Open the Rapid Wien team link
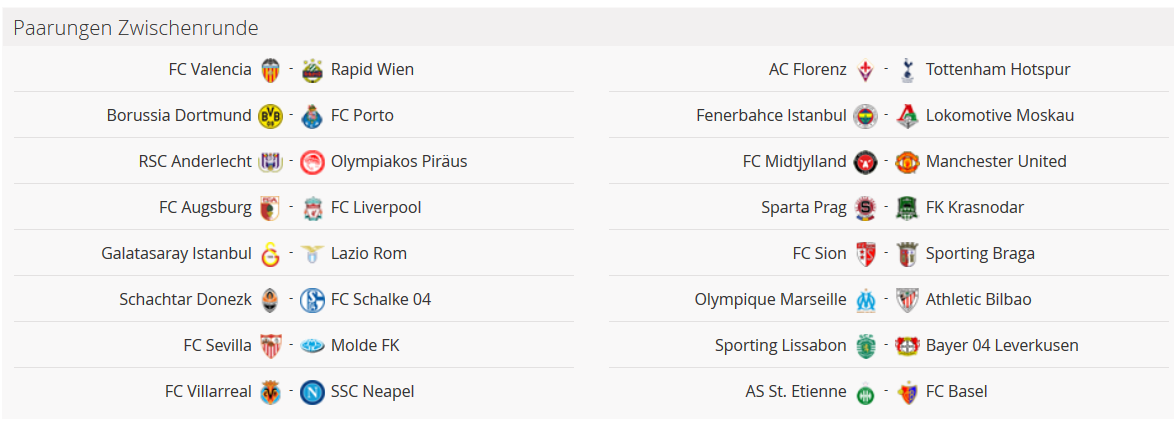This screenshot has width=1174, height=424. 372,70
